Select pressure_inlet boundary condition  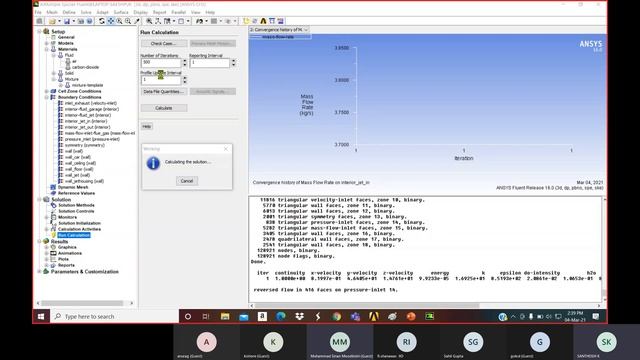92,139
